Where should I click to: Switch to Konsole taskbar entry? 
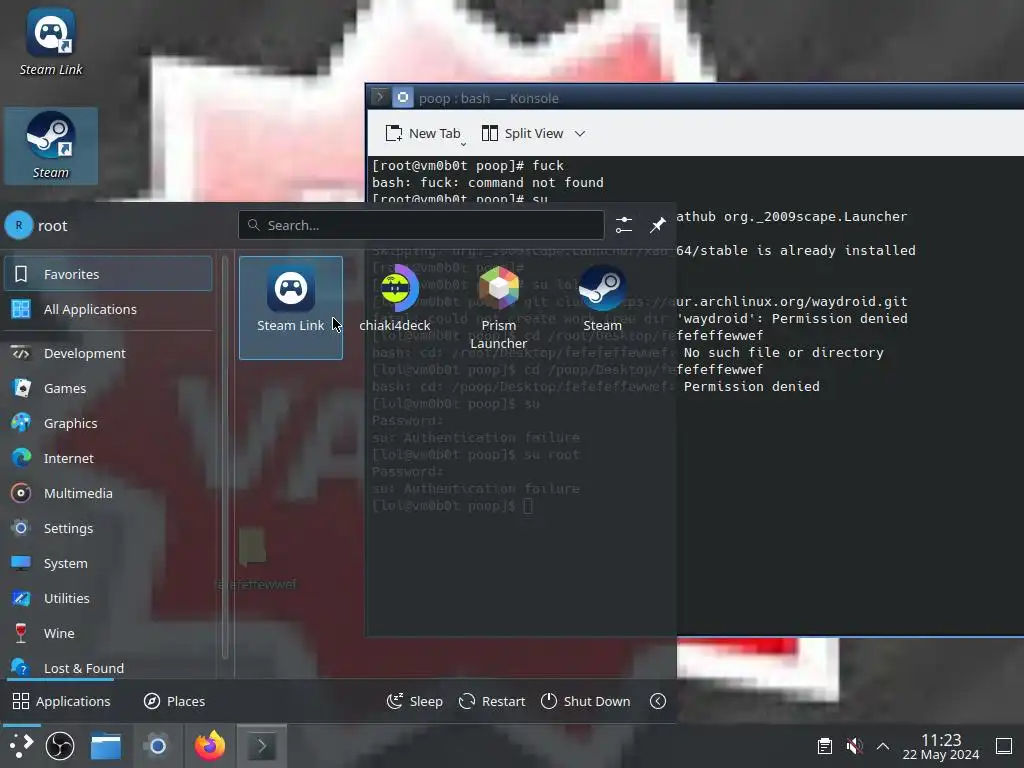(262, 746)
